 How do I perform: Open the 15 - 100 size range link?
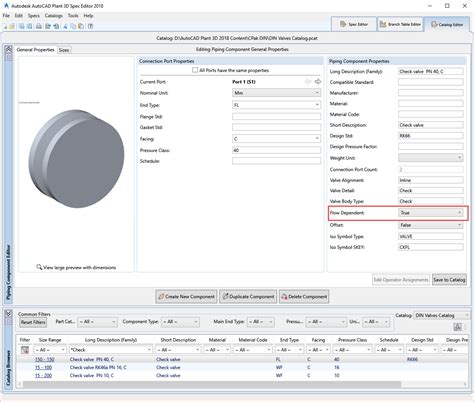click(x=43, y=367)
